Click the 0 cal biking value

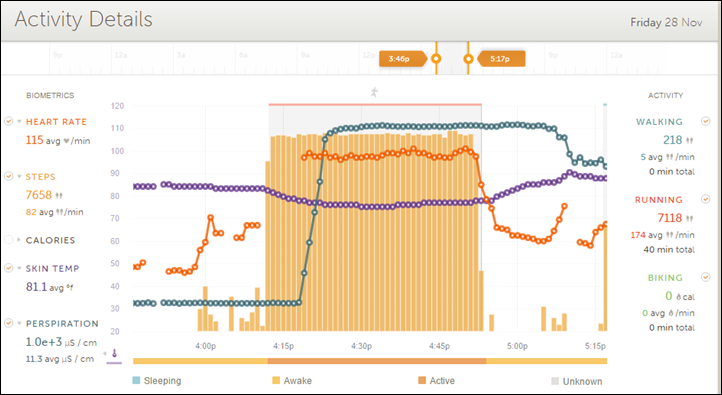pos(680,296)
